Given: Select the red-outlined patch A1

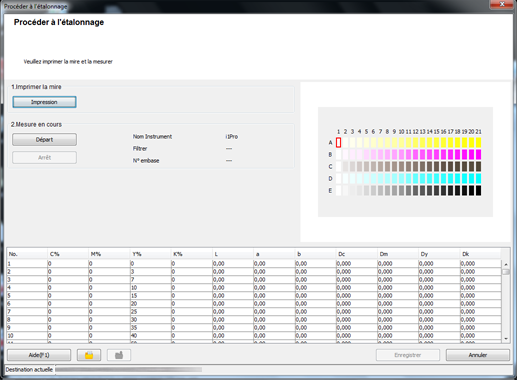Looking at the screenshot, I should click(x=338, y=142).
